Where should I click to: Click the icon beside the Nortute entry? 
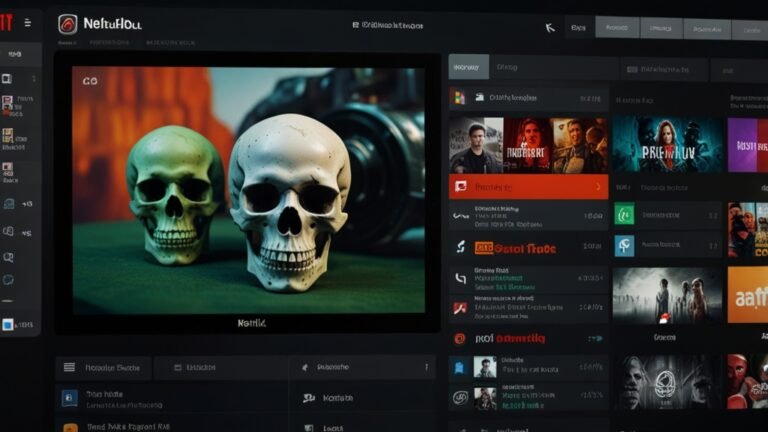(309, 398)
